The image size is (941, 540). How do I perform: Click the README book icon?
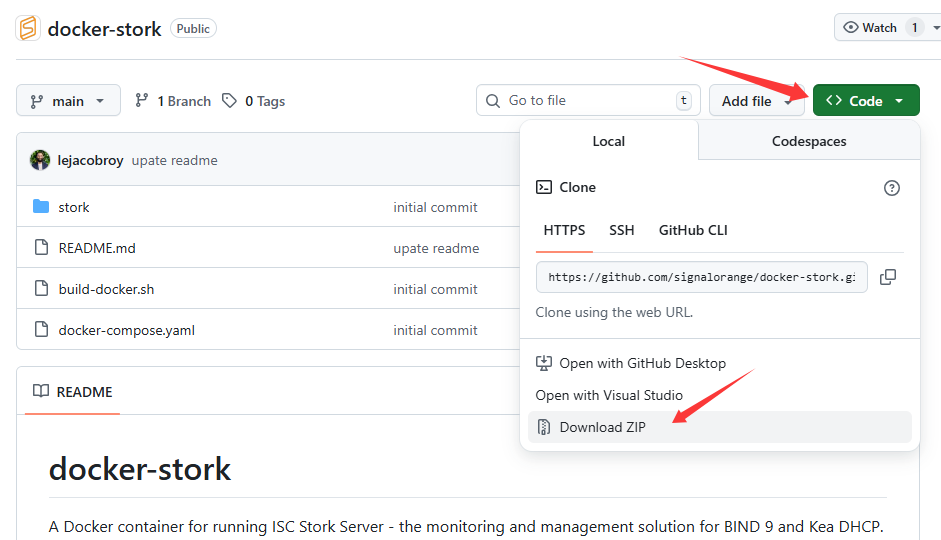click(41, 391)
